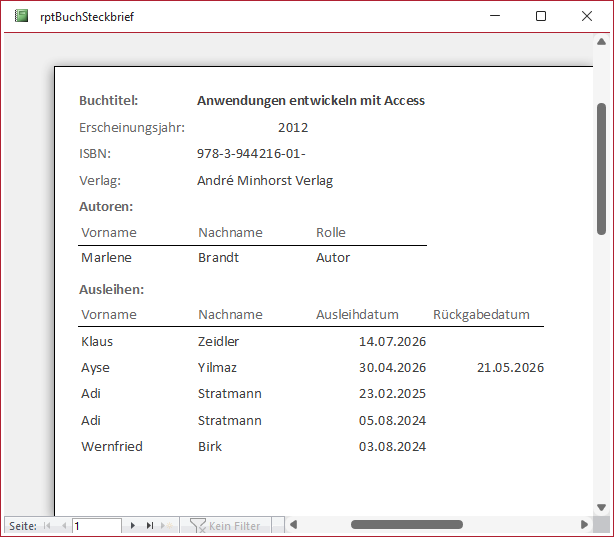Click the 'Ausleihen:' section label

click(112, 289)
